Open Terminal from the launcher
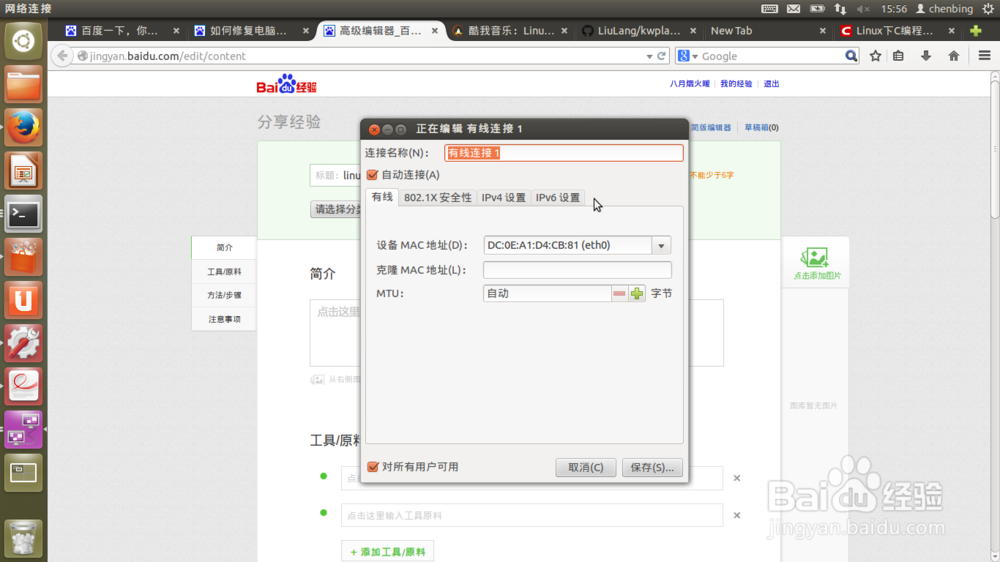 coord(24,214)
